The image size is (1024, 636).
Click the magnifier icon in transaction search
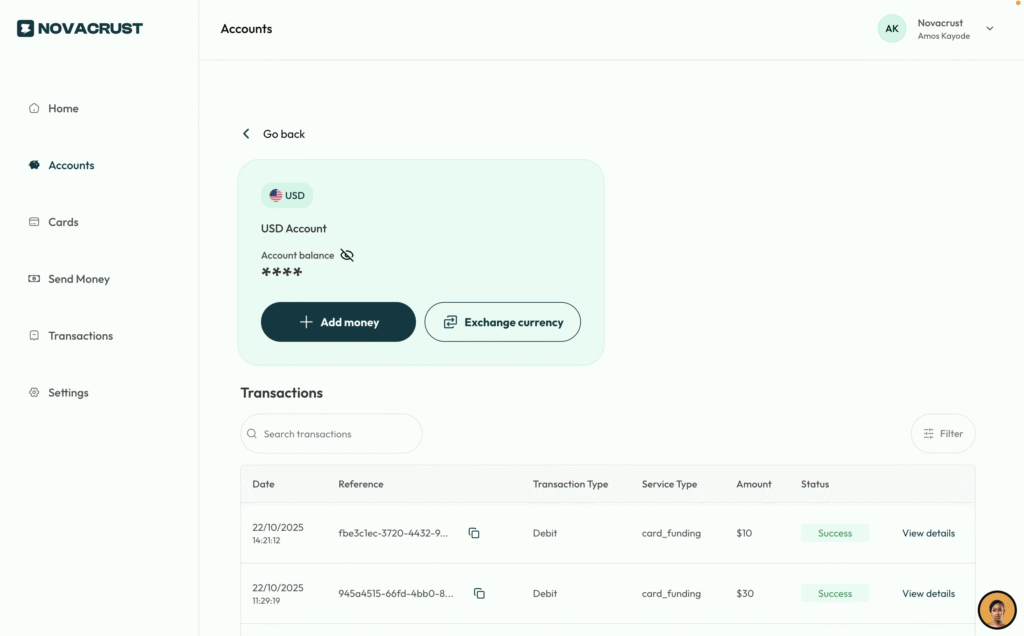[x=252, y=434]
